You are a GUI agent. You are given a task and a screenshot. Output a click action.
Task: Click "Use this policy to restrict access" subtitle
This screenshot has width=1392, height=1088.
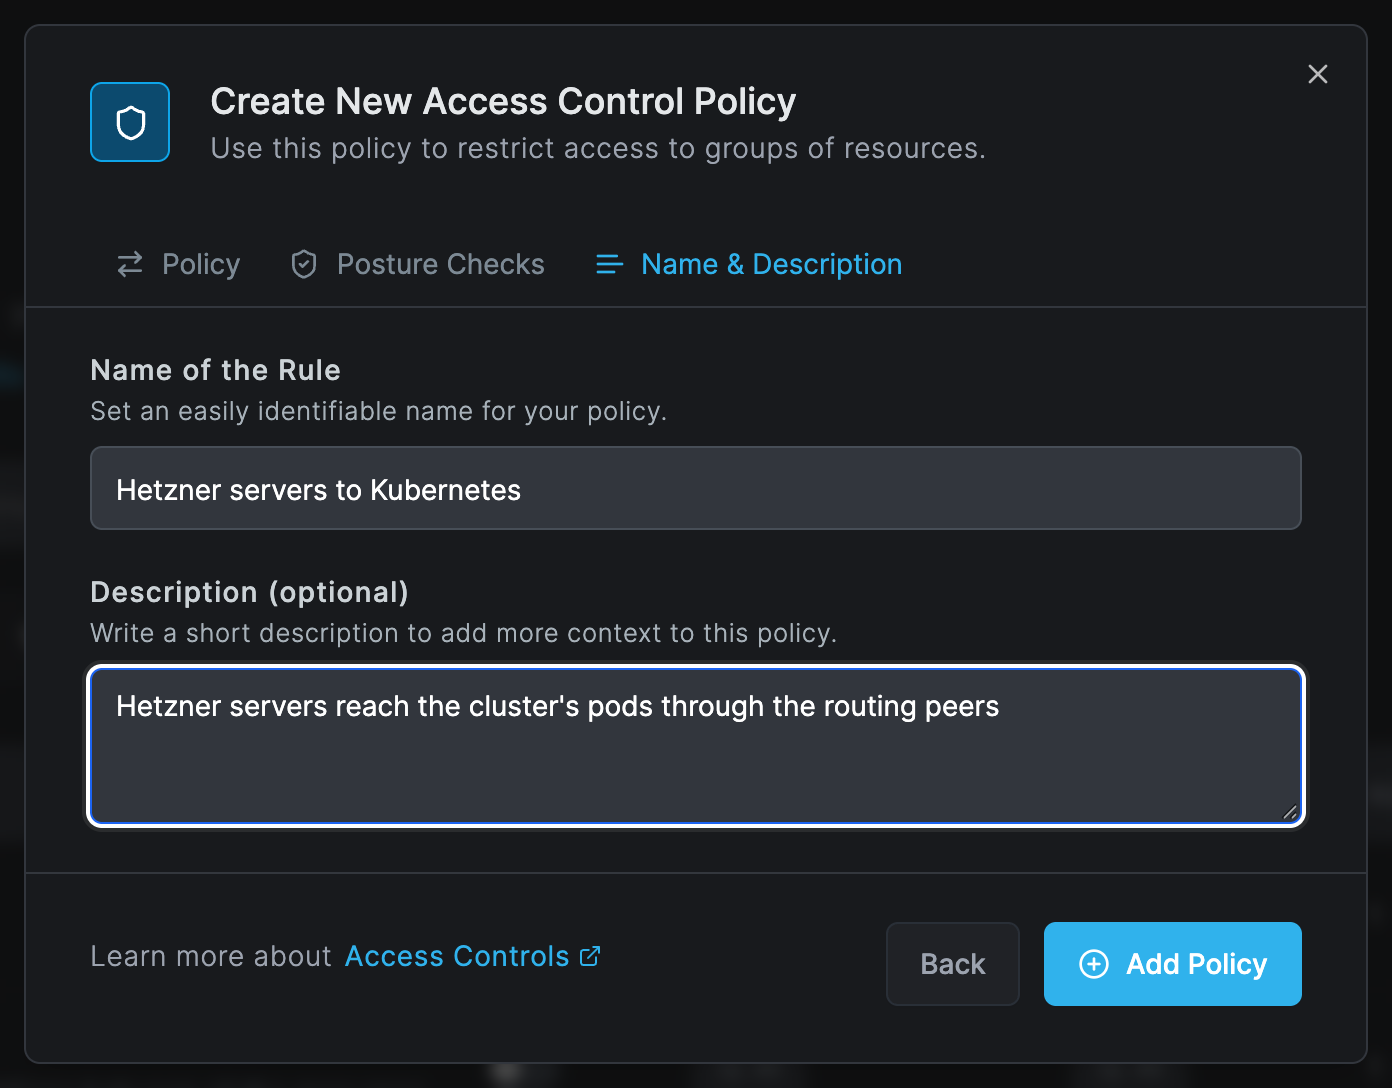tap(598, 149)
